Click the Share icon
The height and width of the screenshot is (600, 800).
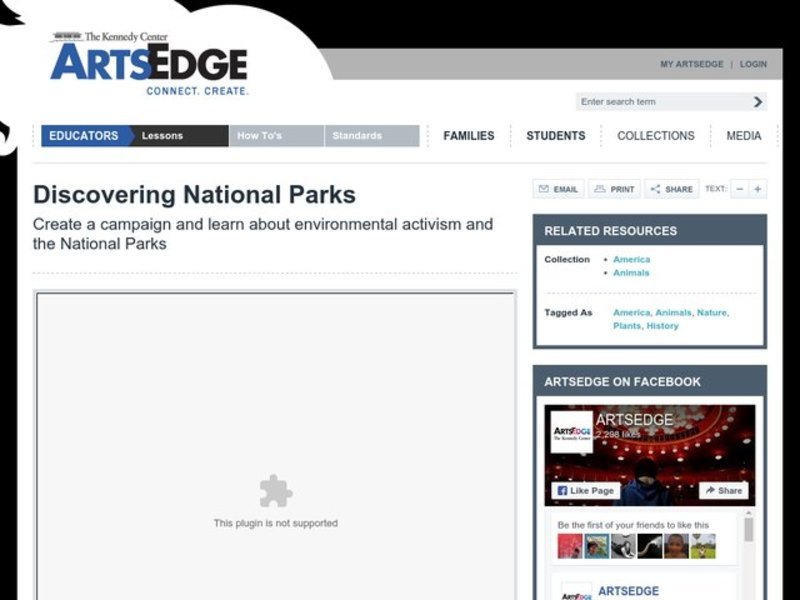pos(659,189)
